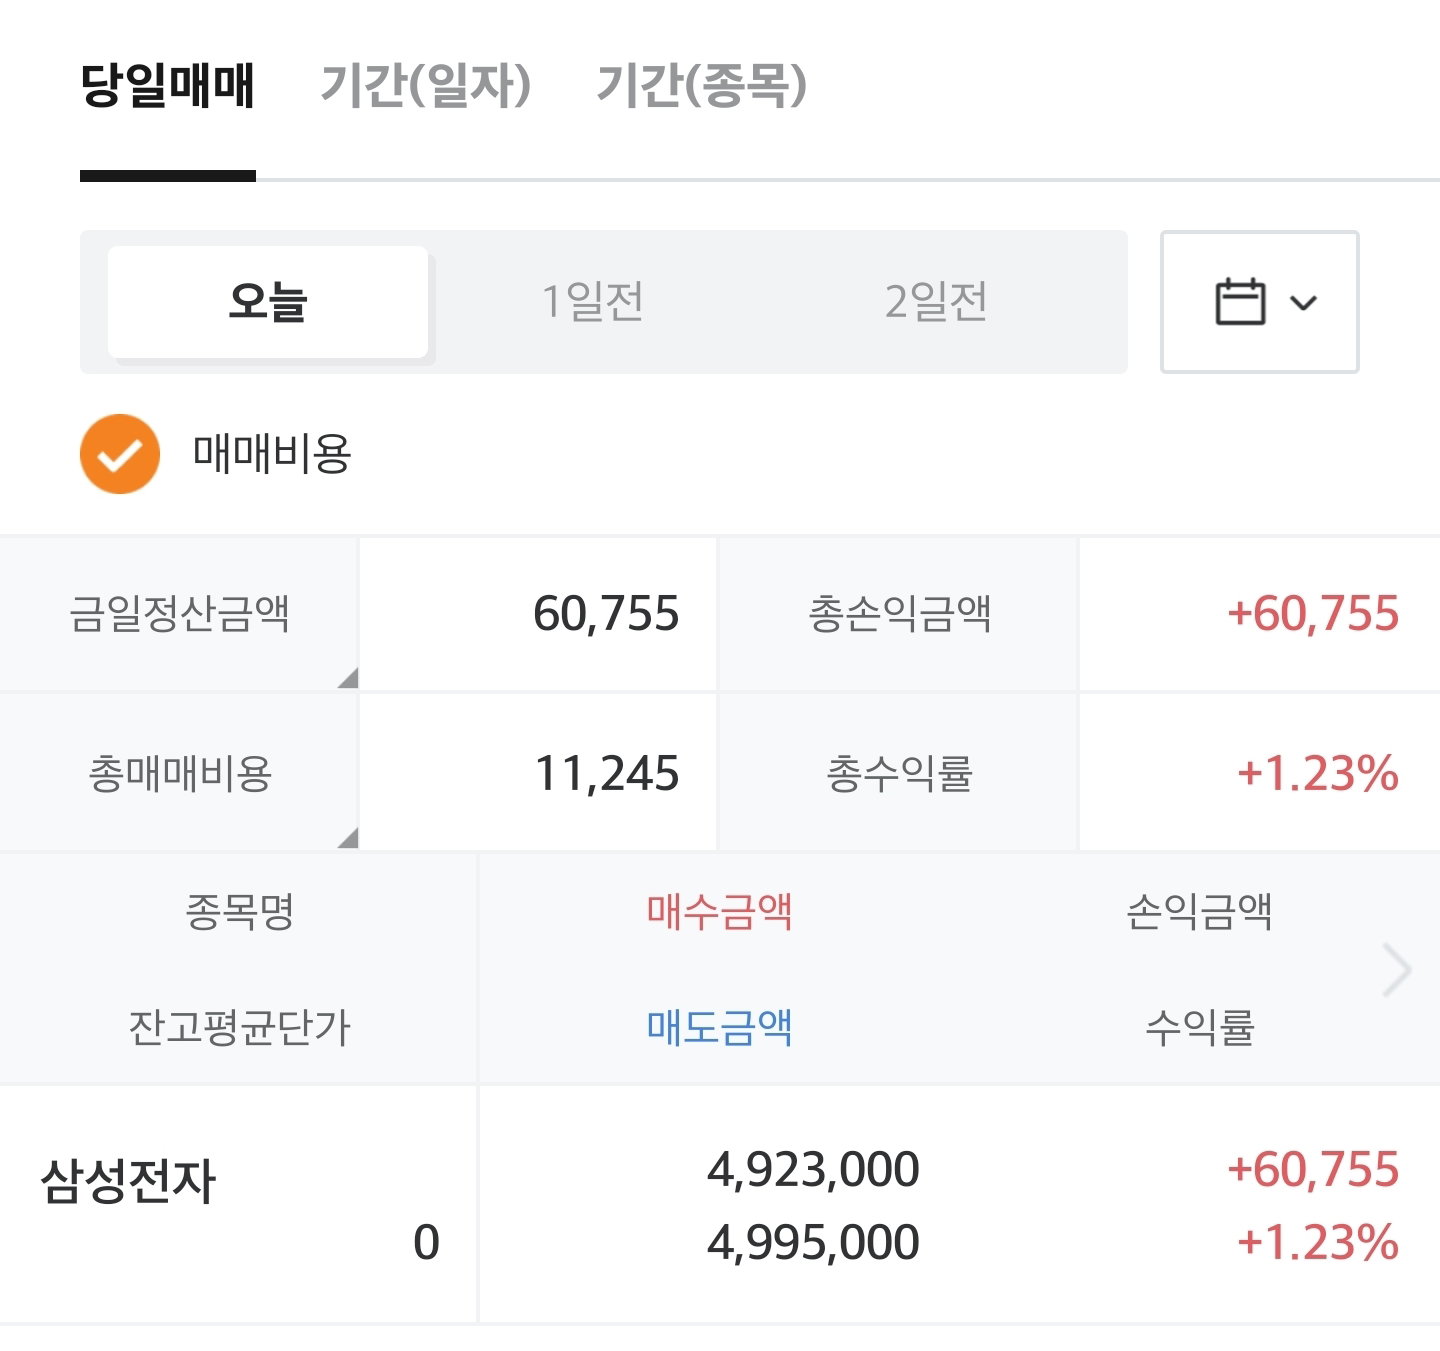Switch to the 기간(종목) tab

tap(702, 85)
